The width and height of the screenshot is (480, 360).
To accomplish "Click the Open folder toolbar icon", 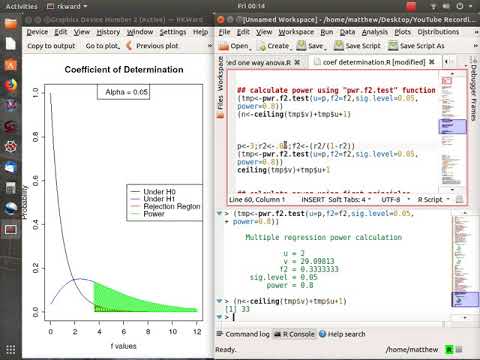I will (x=223, y=46).
